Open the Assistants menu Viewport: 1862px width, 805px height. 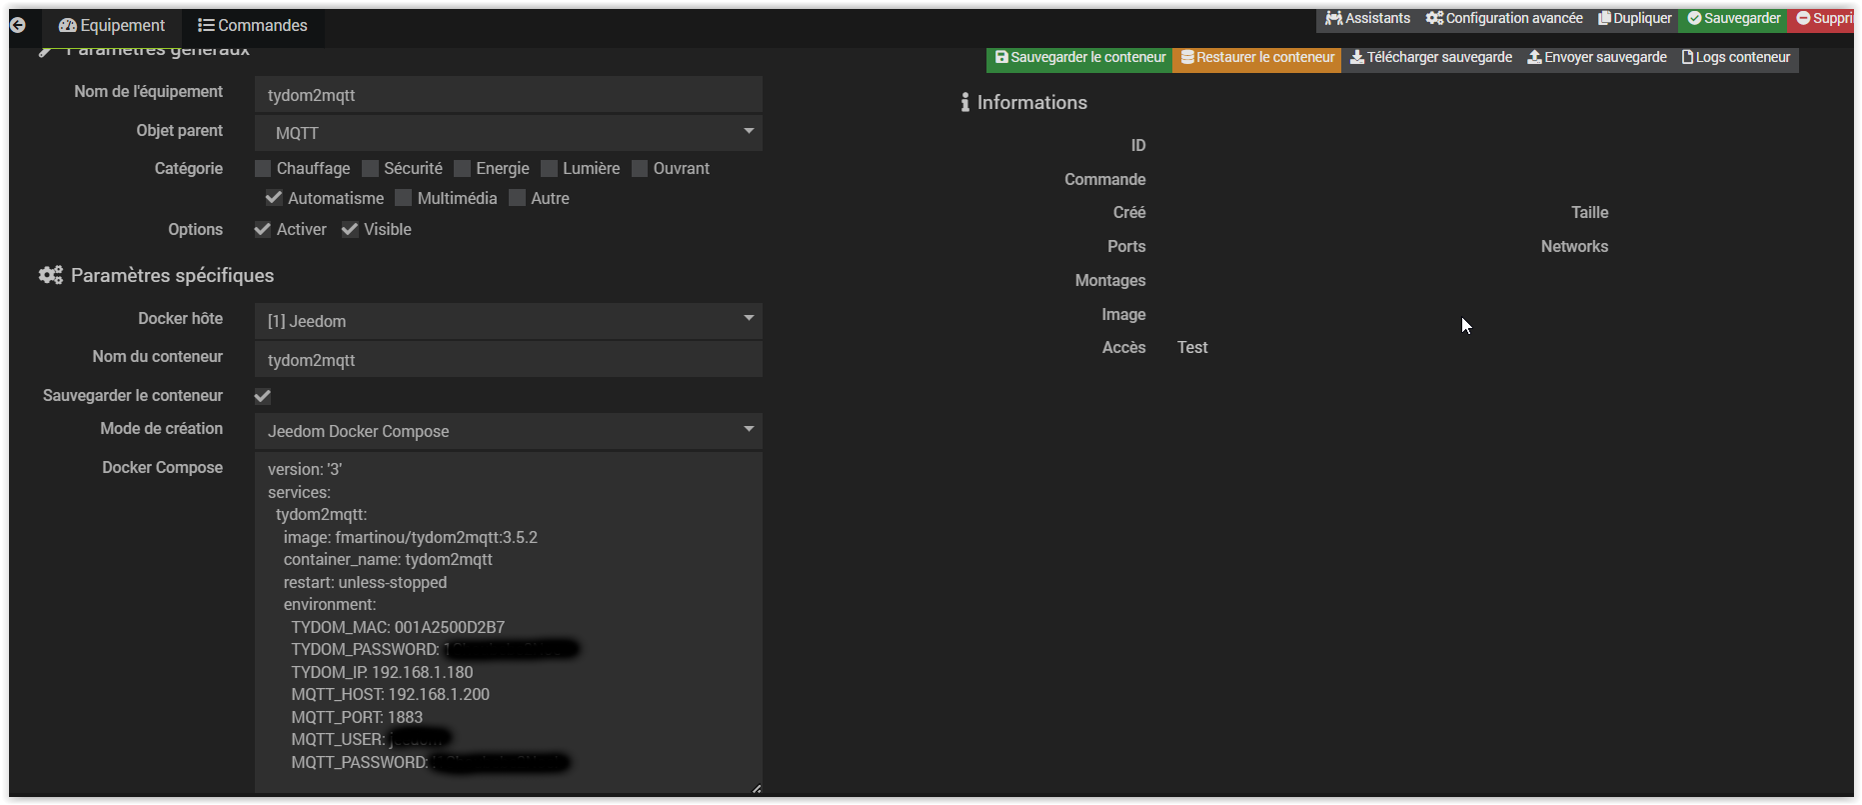[1367, 18]
